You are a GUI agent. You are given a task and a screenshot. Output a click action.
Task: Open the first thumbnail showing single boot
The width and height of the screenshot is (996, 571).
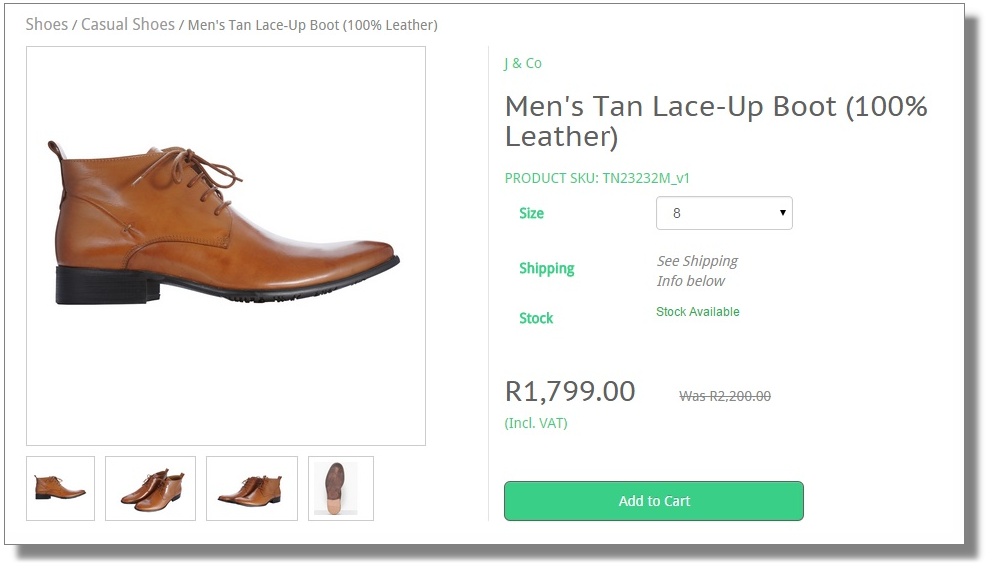click(60, 488)
